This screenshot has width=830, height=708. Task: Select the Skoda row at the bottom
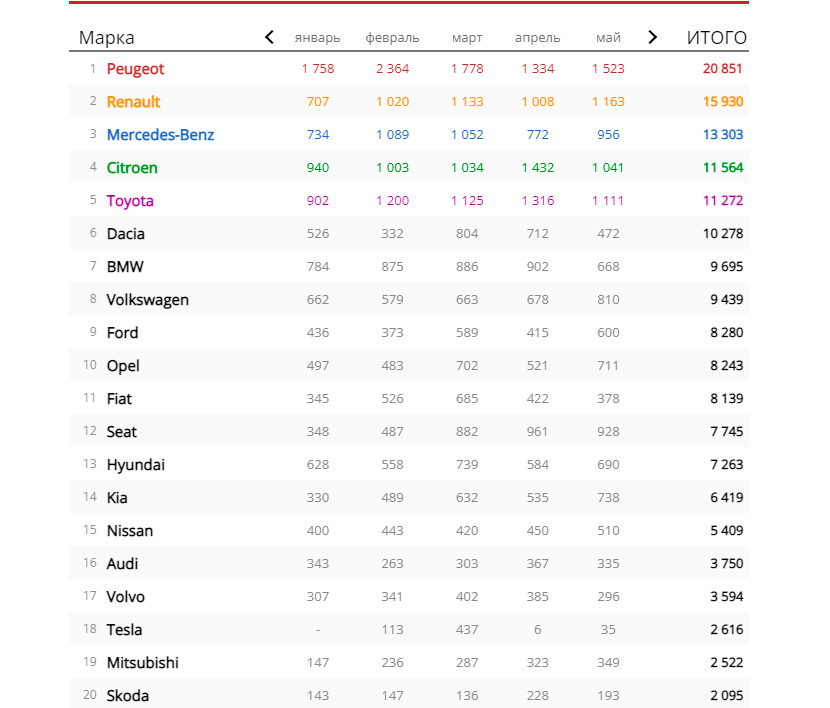coord(128,696)
